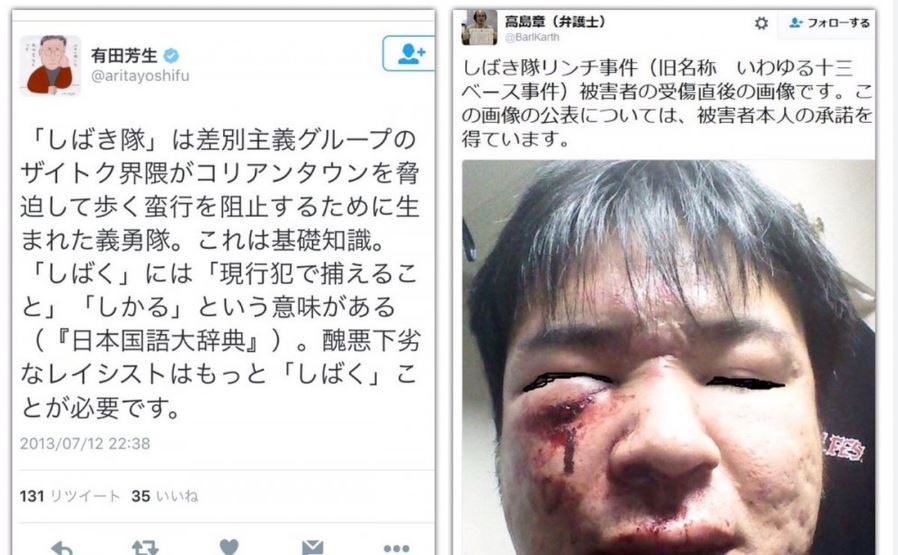View the 35 いいね count
Image resolution: width=898 pixels, height=555 pixels.
(x=165, y=496)
